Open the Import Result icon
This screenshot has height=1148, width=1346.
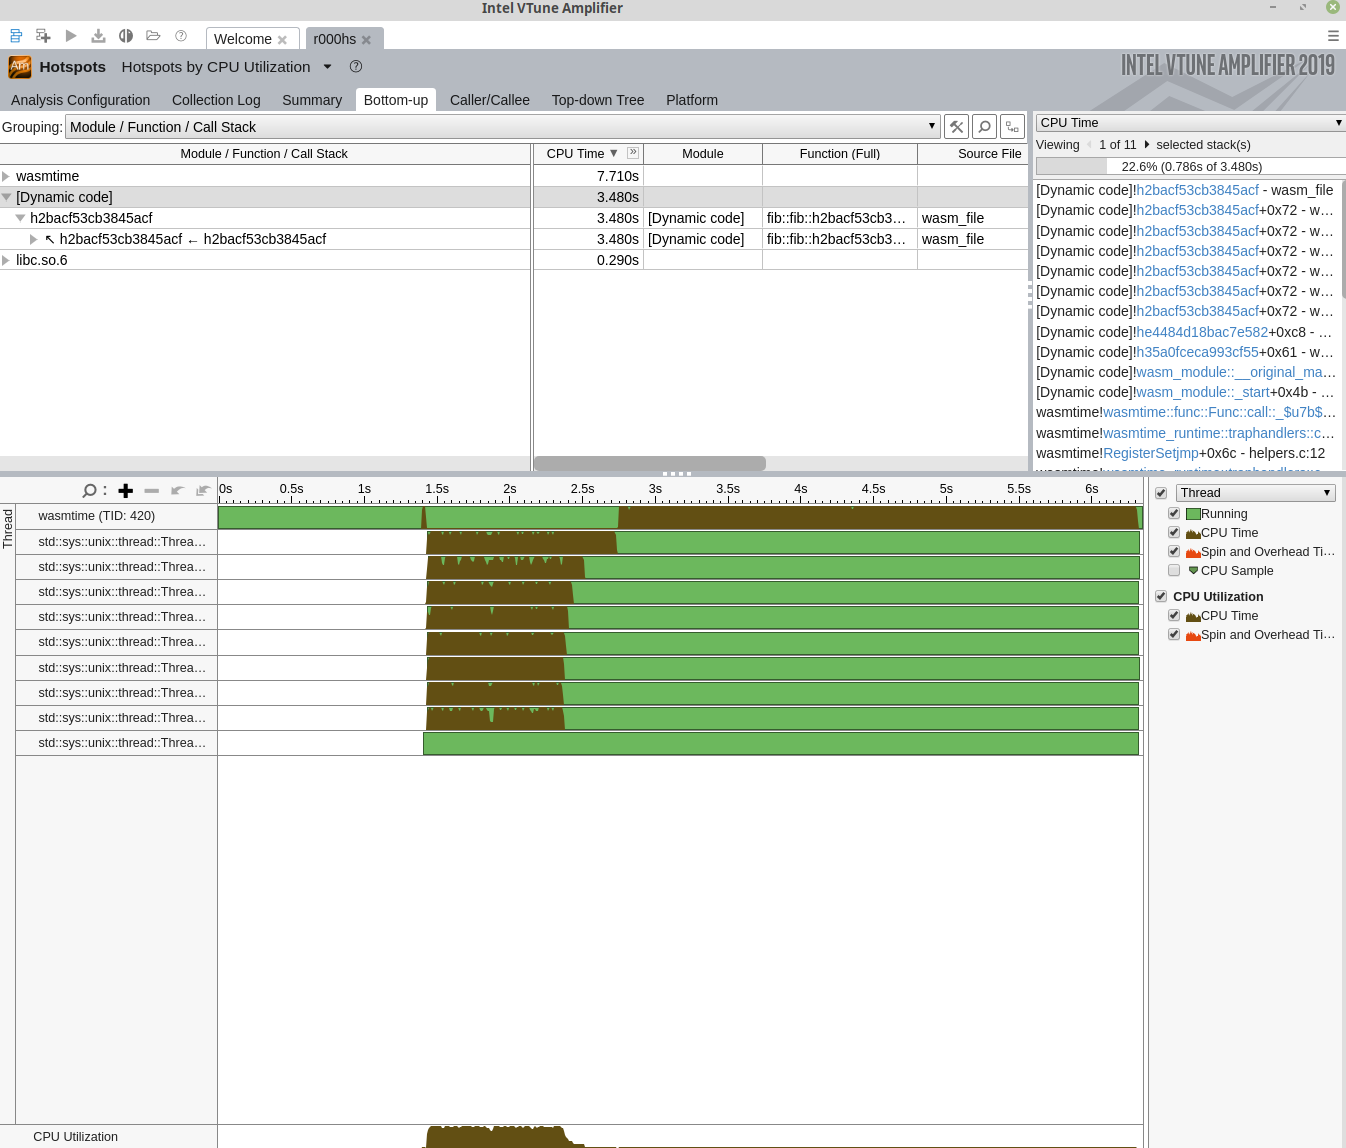point(97,38)
